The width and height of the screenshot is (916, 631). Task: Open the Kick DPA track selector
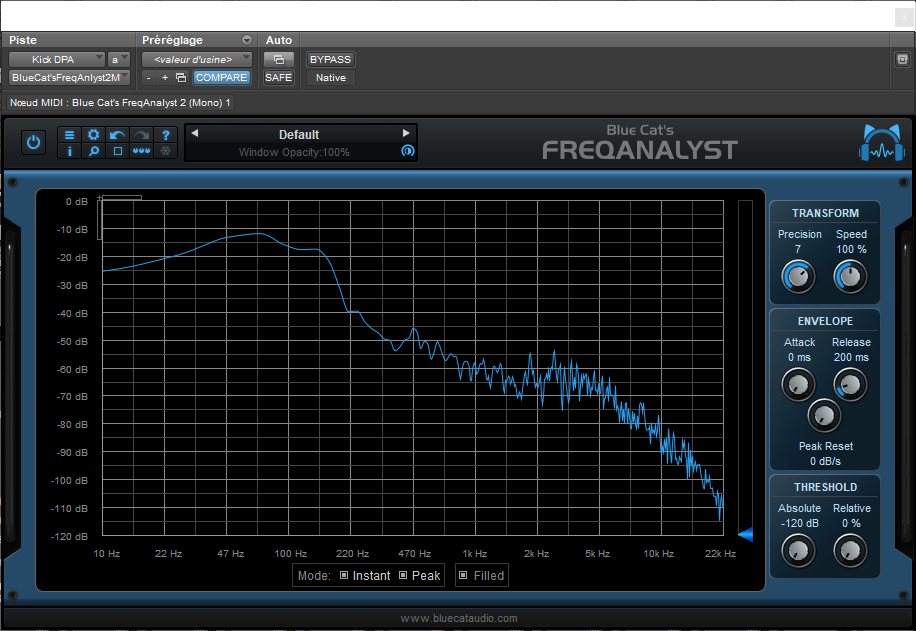coord(57,60)
